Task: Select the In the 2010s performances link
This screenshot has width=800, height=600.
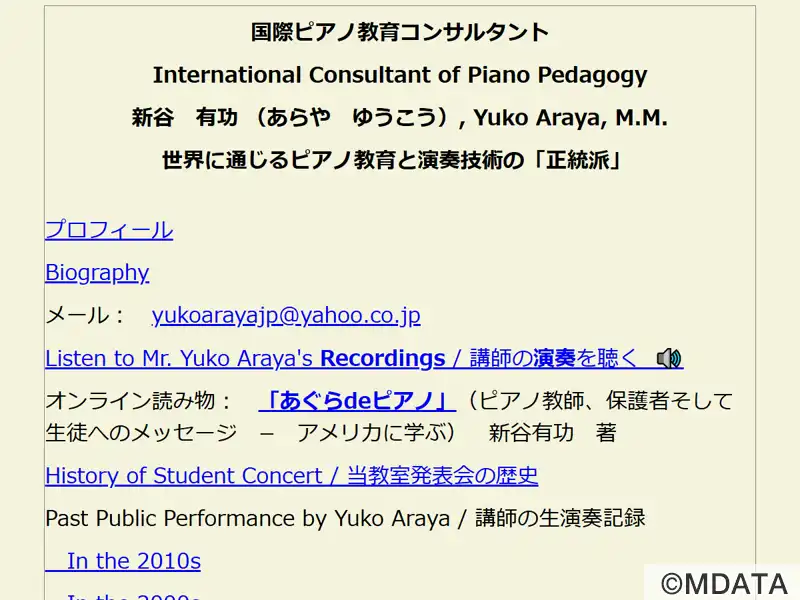Action: [x=133, y=561]
